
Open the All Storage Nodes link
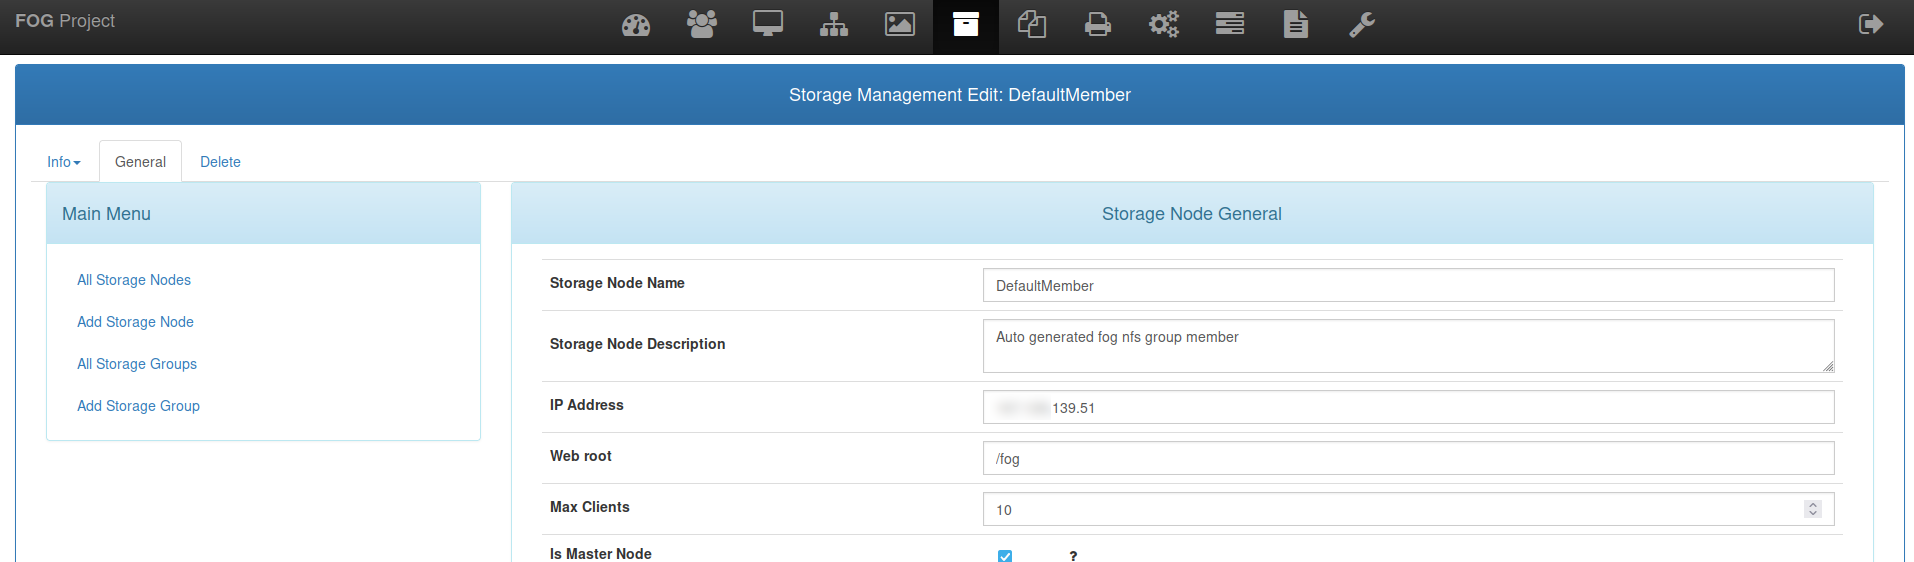point(134,280)
